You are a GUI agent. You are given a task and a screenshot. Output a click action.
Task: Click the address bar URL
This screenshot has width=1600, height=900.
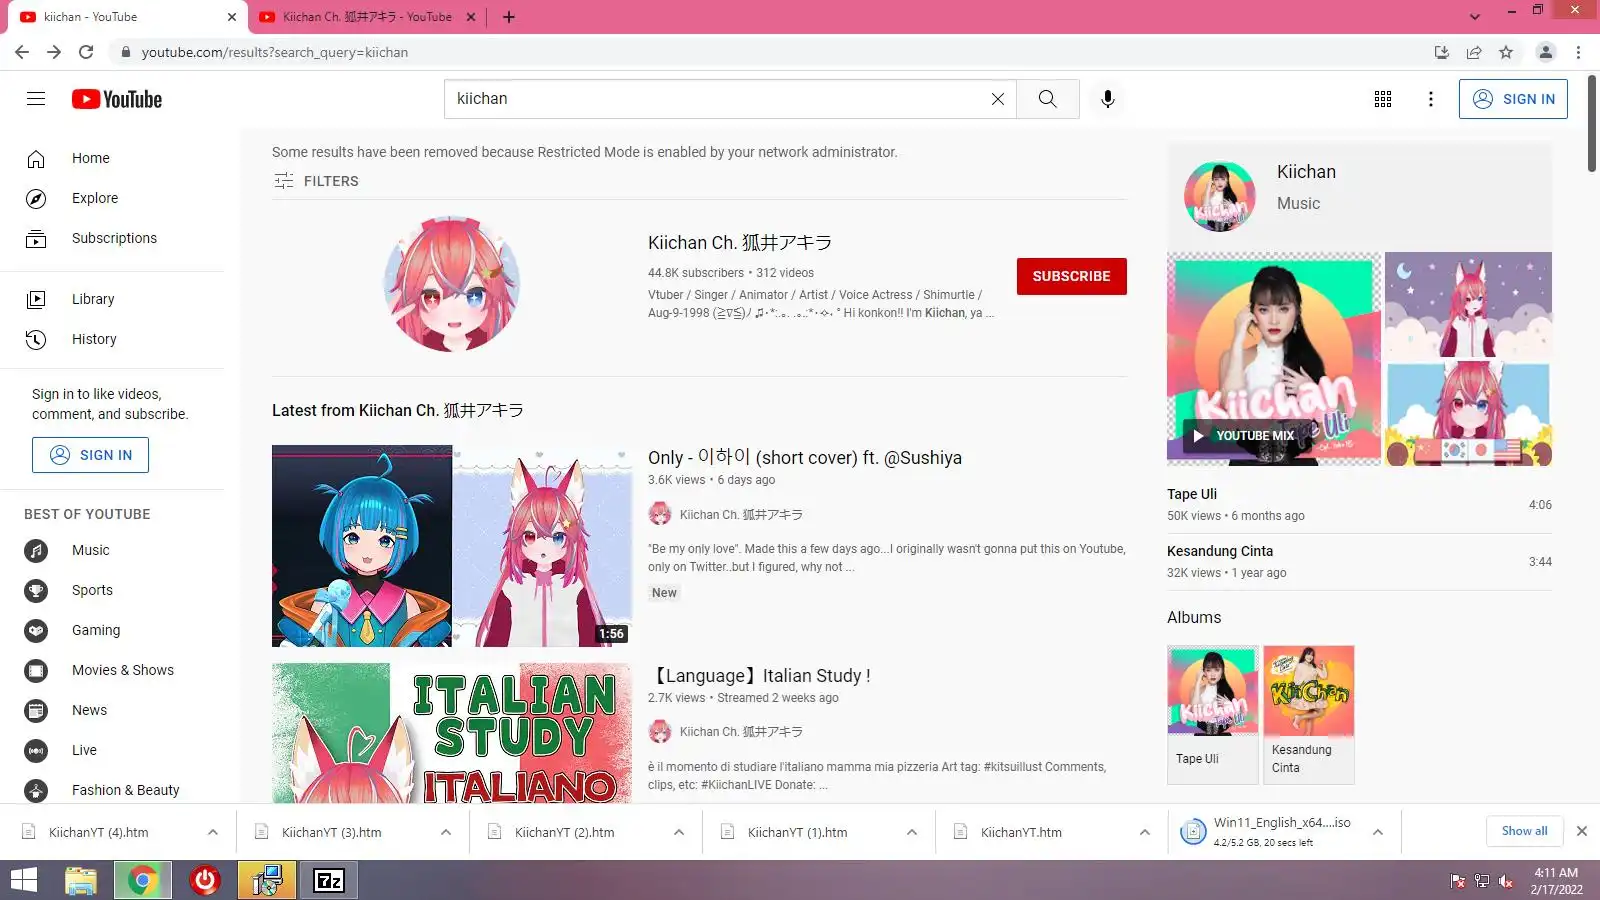274,52
